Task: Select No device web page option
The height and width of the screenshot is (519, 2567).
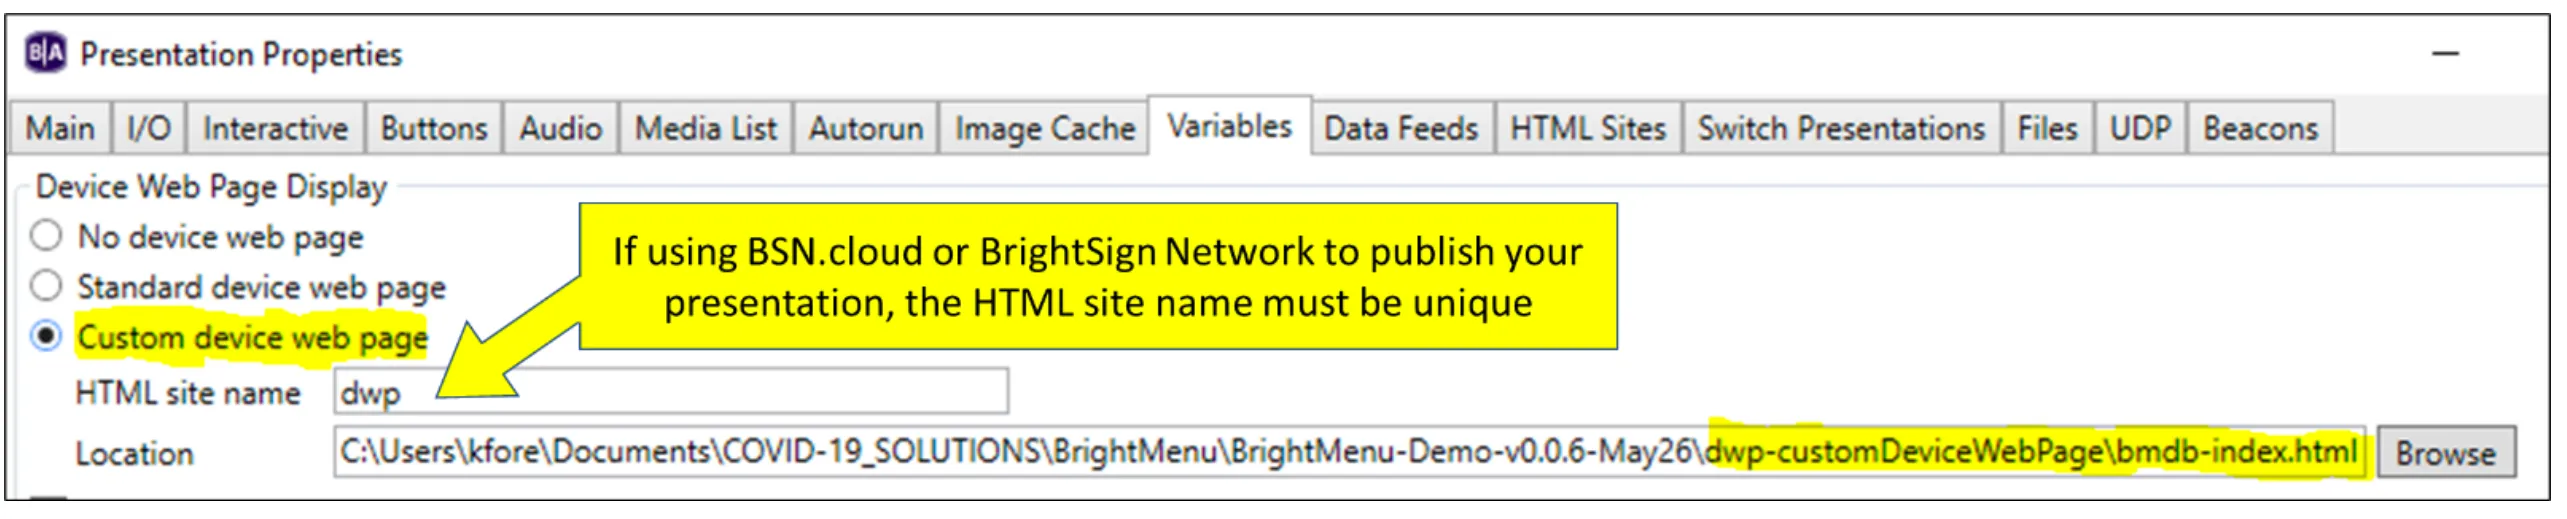Action: click(46, 236)
